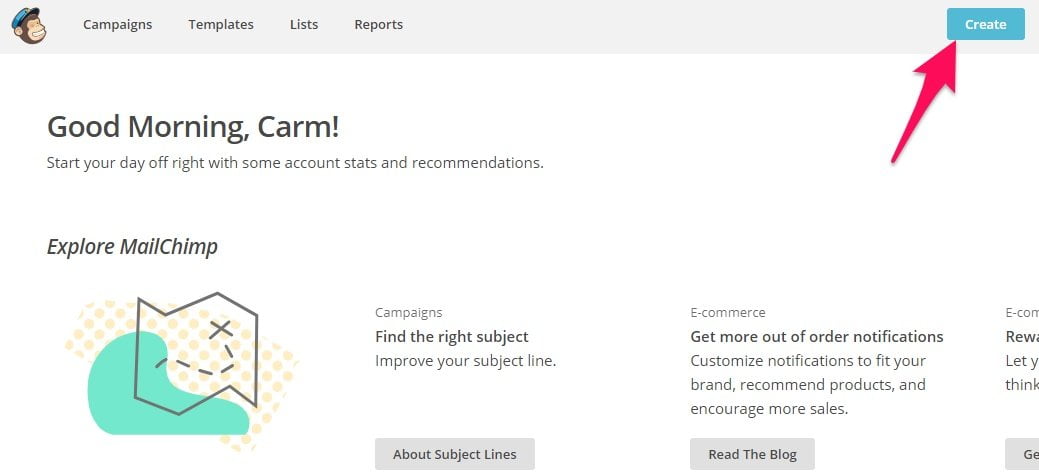1039x472 pixels.
Task: Click the Start your day off right subtitle
Action: 295,162
